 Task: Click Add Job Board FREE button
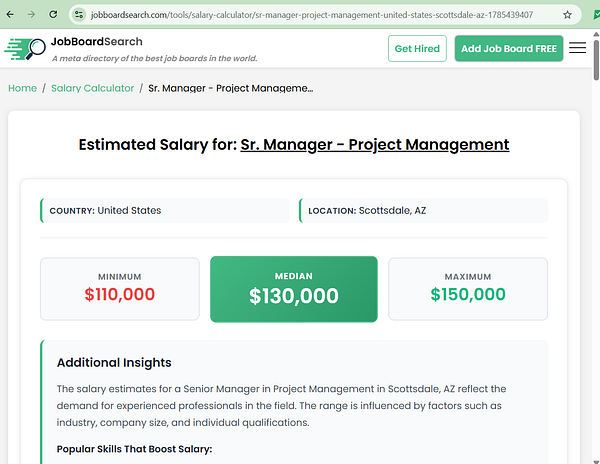tap(509, 49)
